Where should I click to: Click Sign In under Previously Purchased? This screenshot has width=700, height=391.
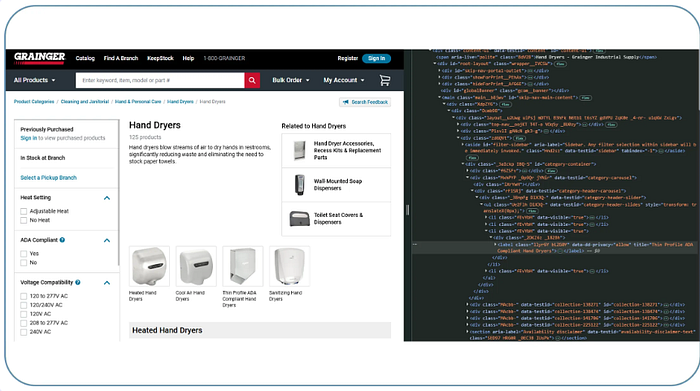pyautogui.click(x=29, y=138)
